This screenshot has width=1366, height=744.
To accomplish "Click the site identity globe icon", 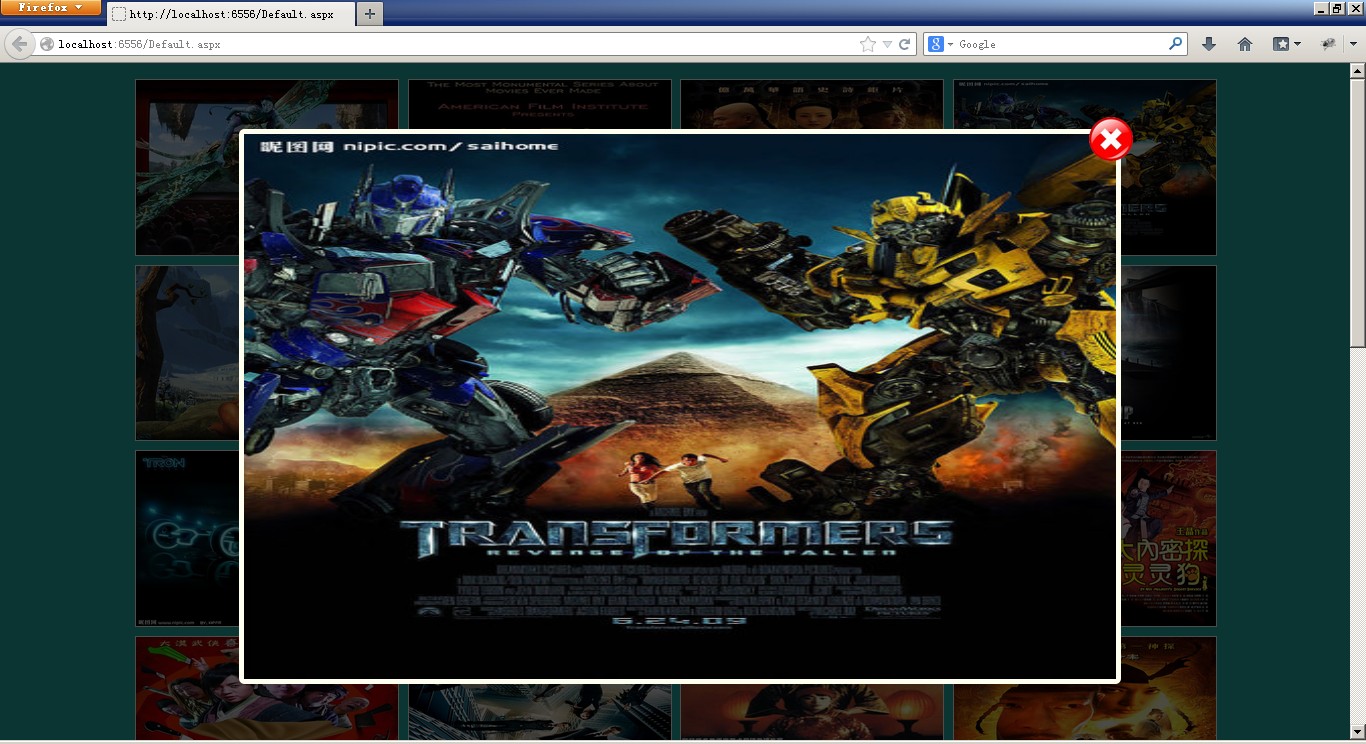I will click(46, 44).
